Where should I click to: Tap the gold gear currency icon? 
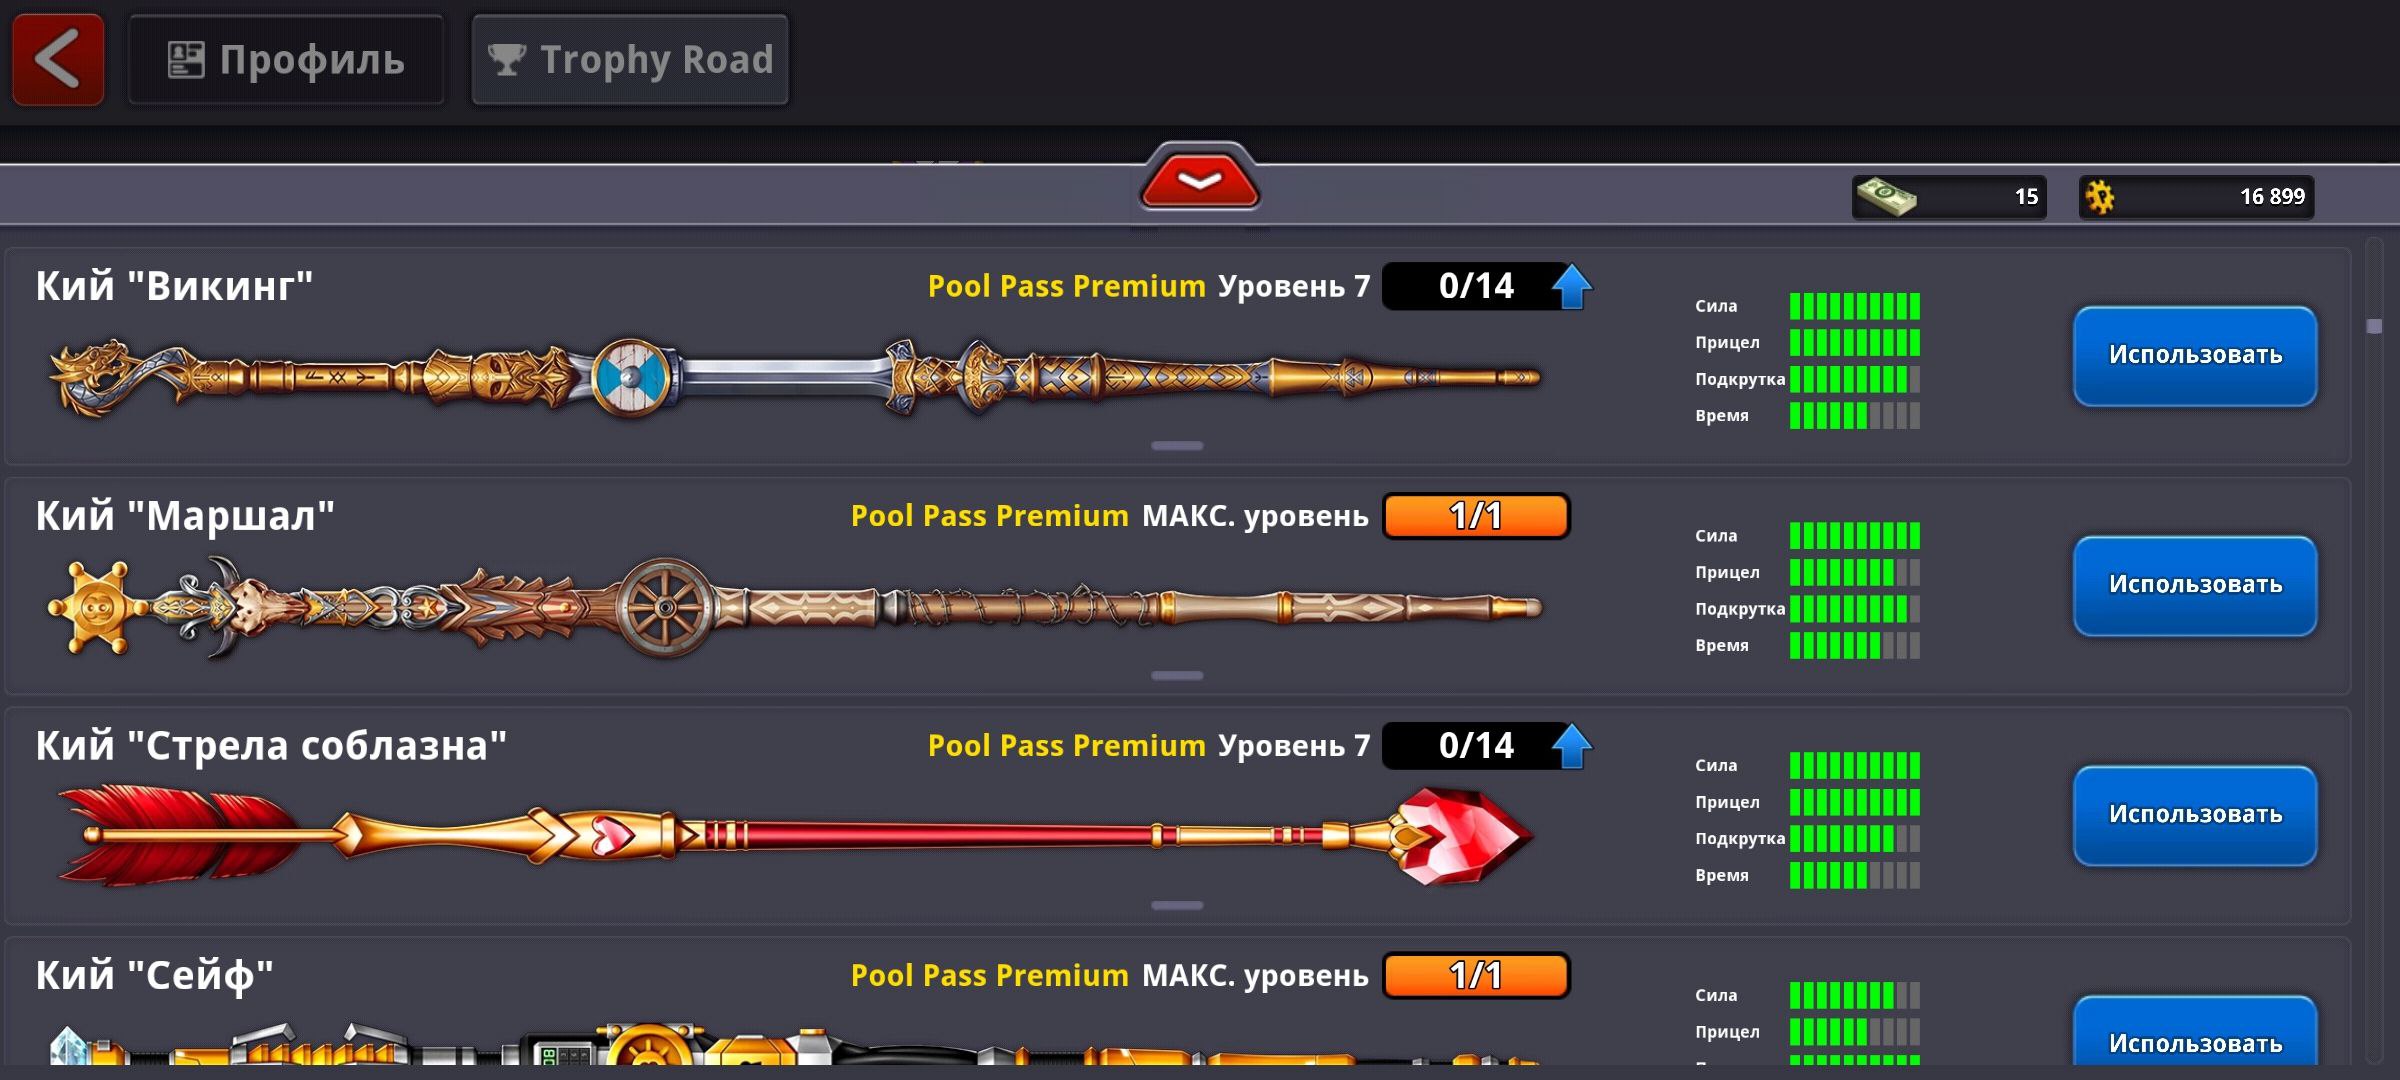pyautogui.click(x=2100, y=197)
